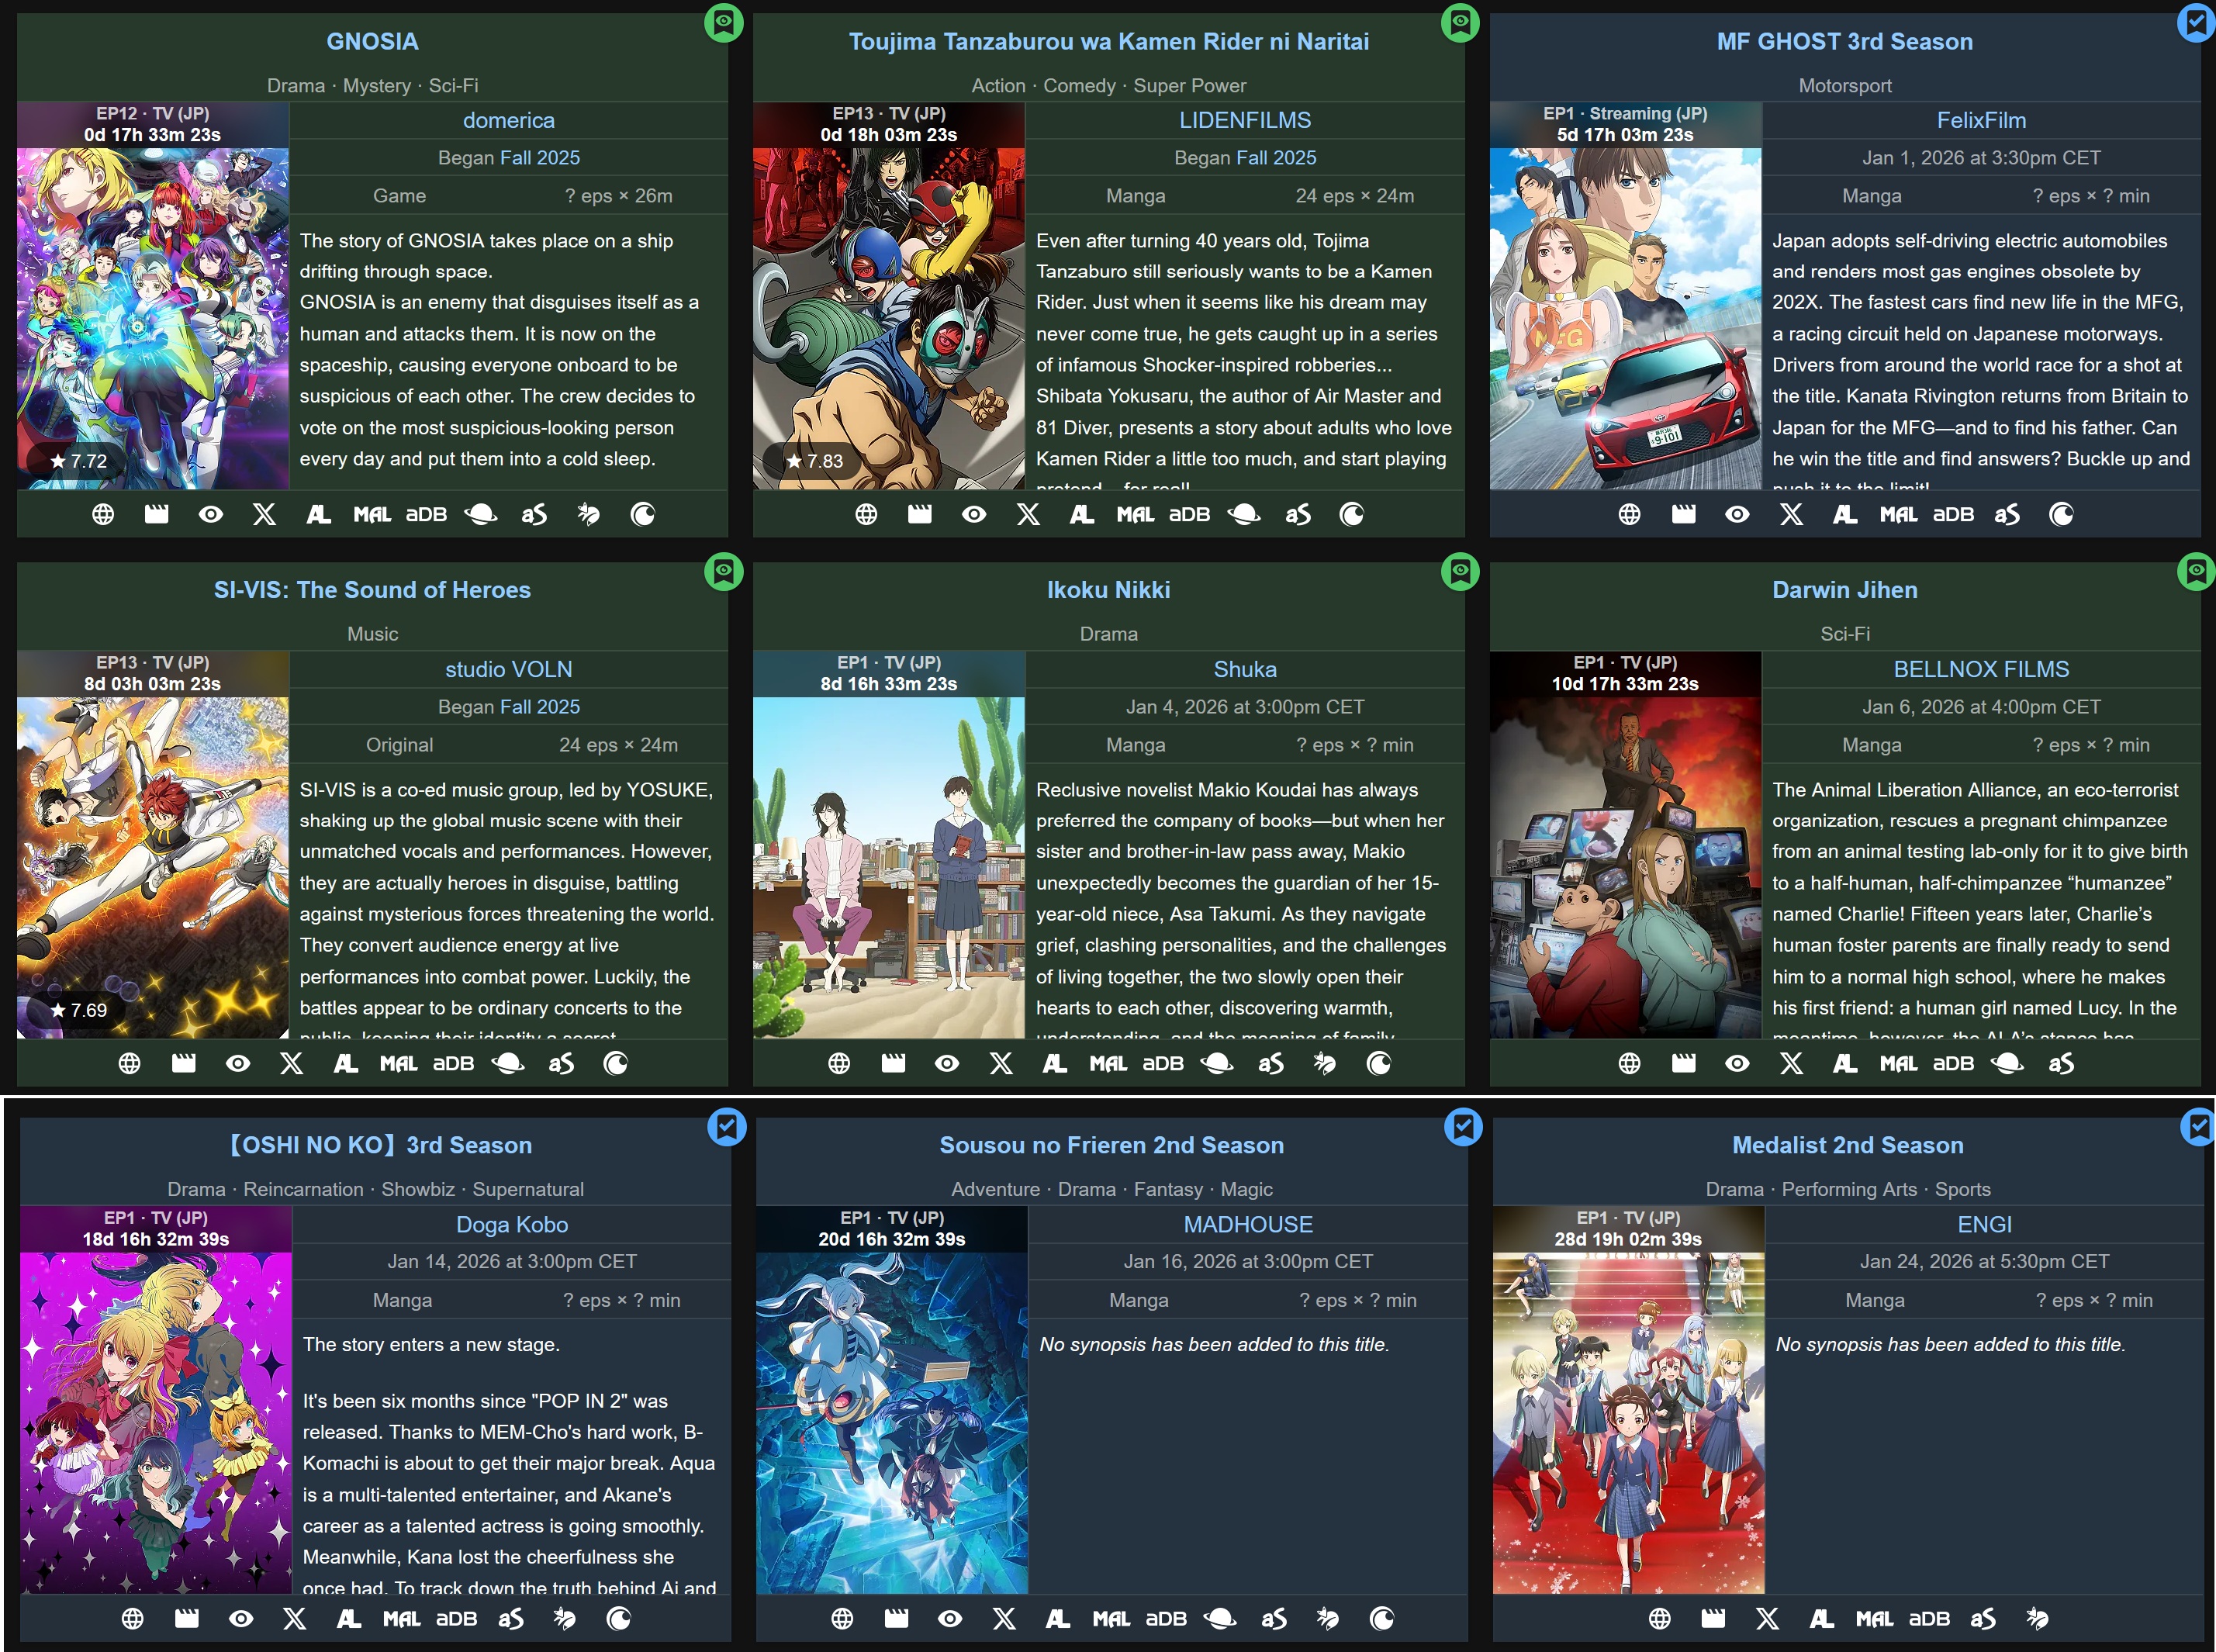
Task: Click Fall 2025 season link under domerica
Action: [x=539, y=157]
